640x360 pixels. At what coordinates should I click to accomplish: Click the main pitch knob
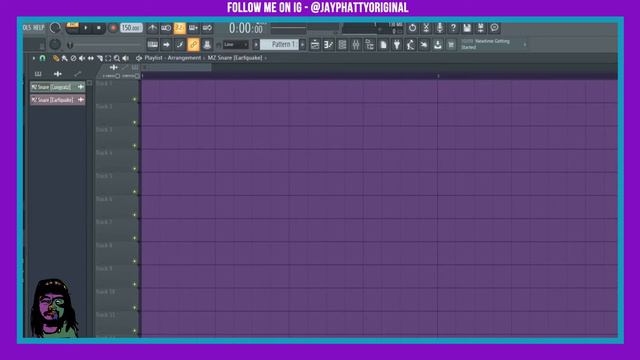pyautogui.click(x=55, y=44)
